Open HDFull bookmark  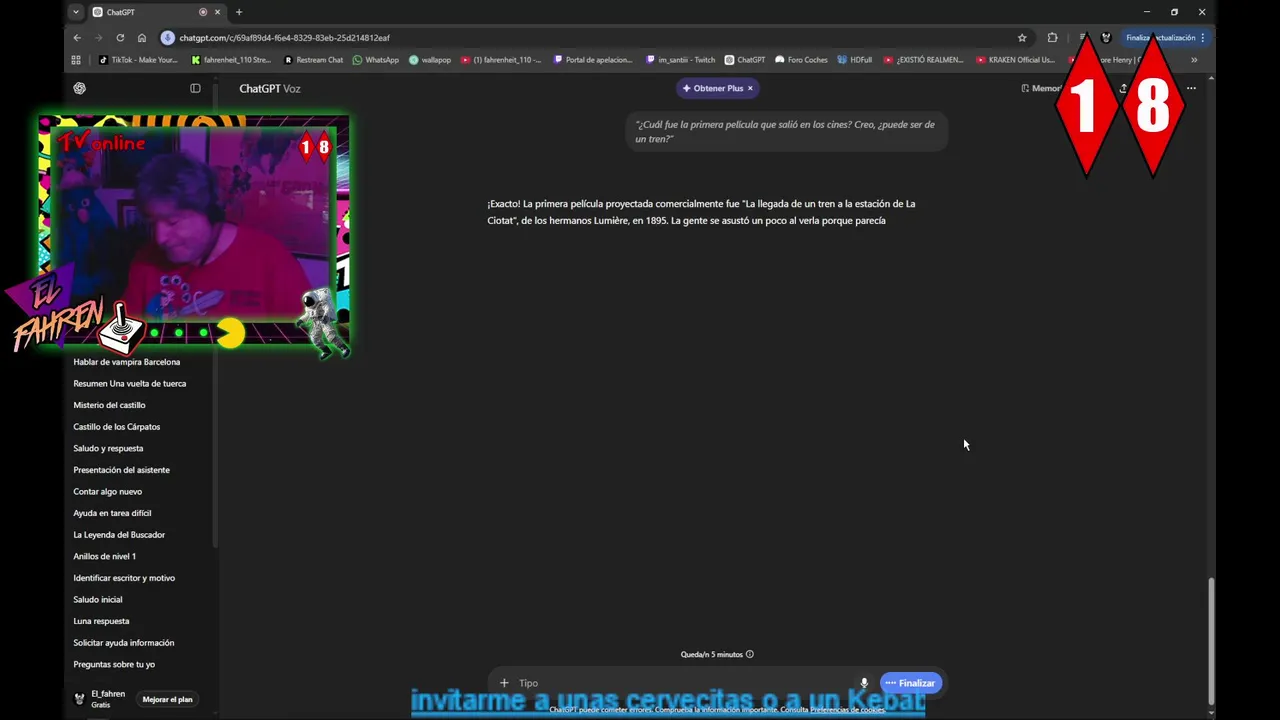point(855,60)
